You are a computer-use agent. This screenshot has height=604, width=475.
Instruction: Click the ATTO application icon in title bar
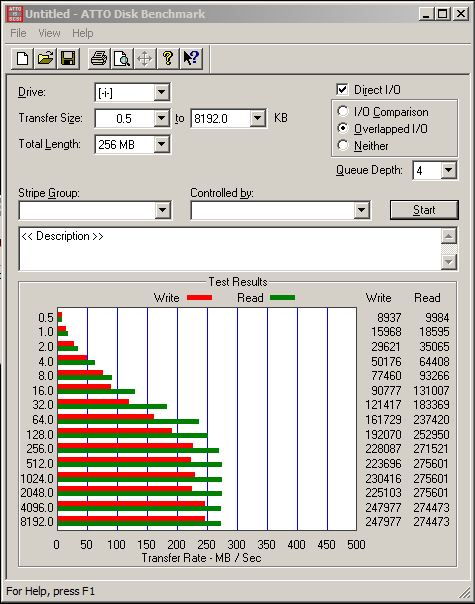pos(15,14)
